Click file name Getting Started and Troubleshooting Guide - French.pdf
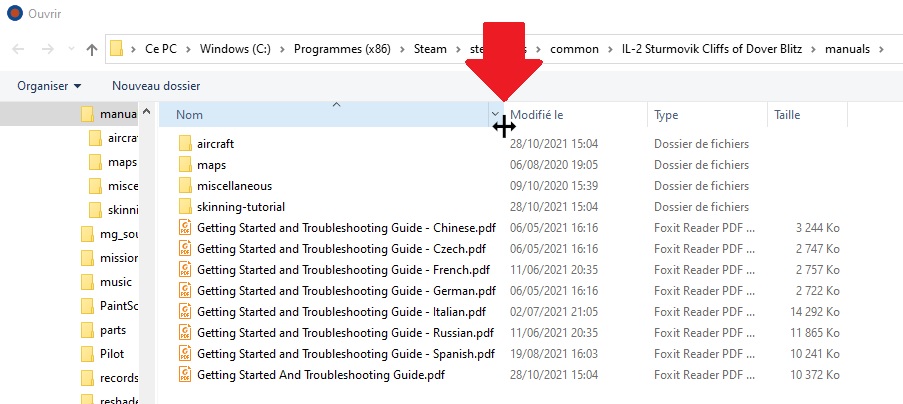The height and width of the screenshot is (404, 903). coord(343,269)
